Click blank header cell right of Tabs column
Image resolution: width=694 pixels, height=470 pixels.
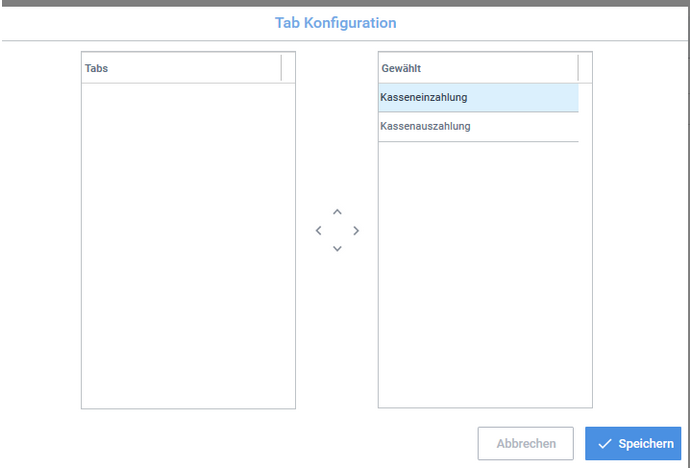tap(289, 68)
